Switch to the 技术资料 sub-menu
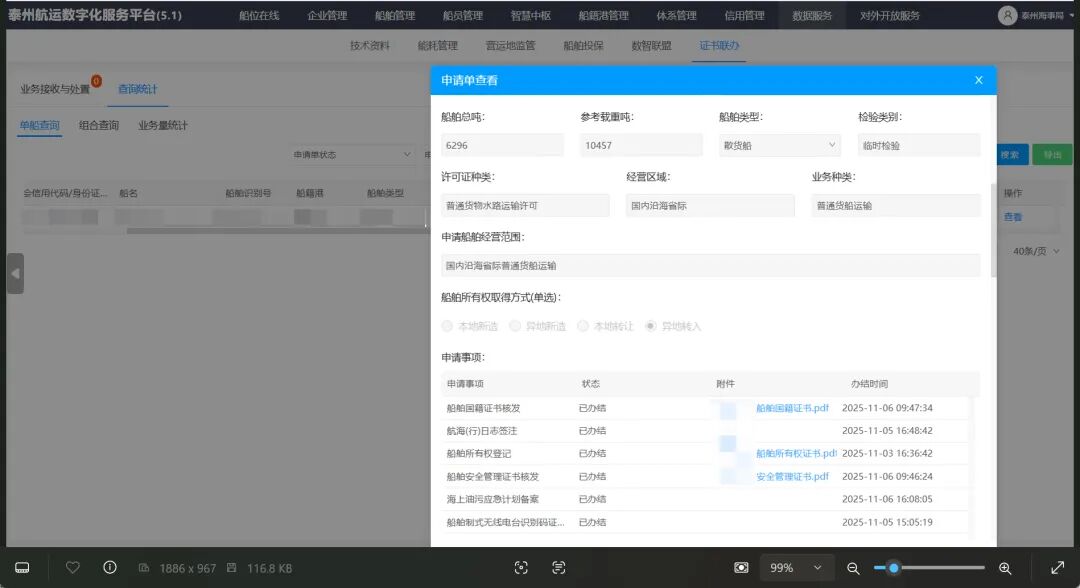 pos(370,45)
